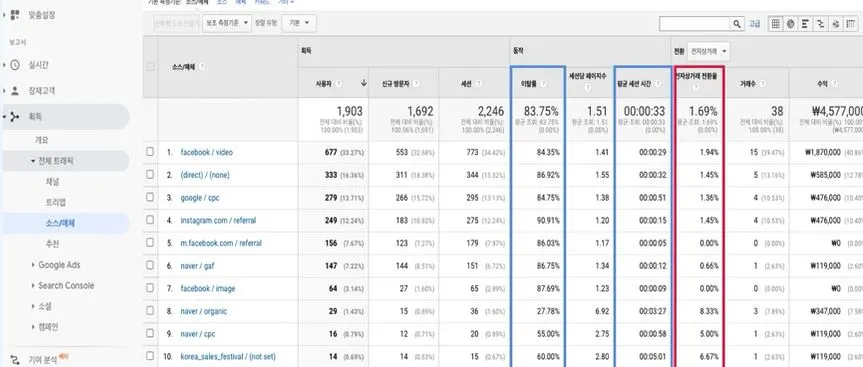Expand the 소셜 submenu

coord(33,306)
